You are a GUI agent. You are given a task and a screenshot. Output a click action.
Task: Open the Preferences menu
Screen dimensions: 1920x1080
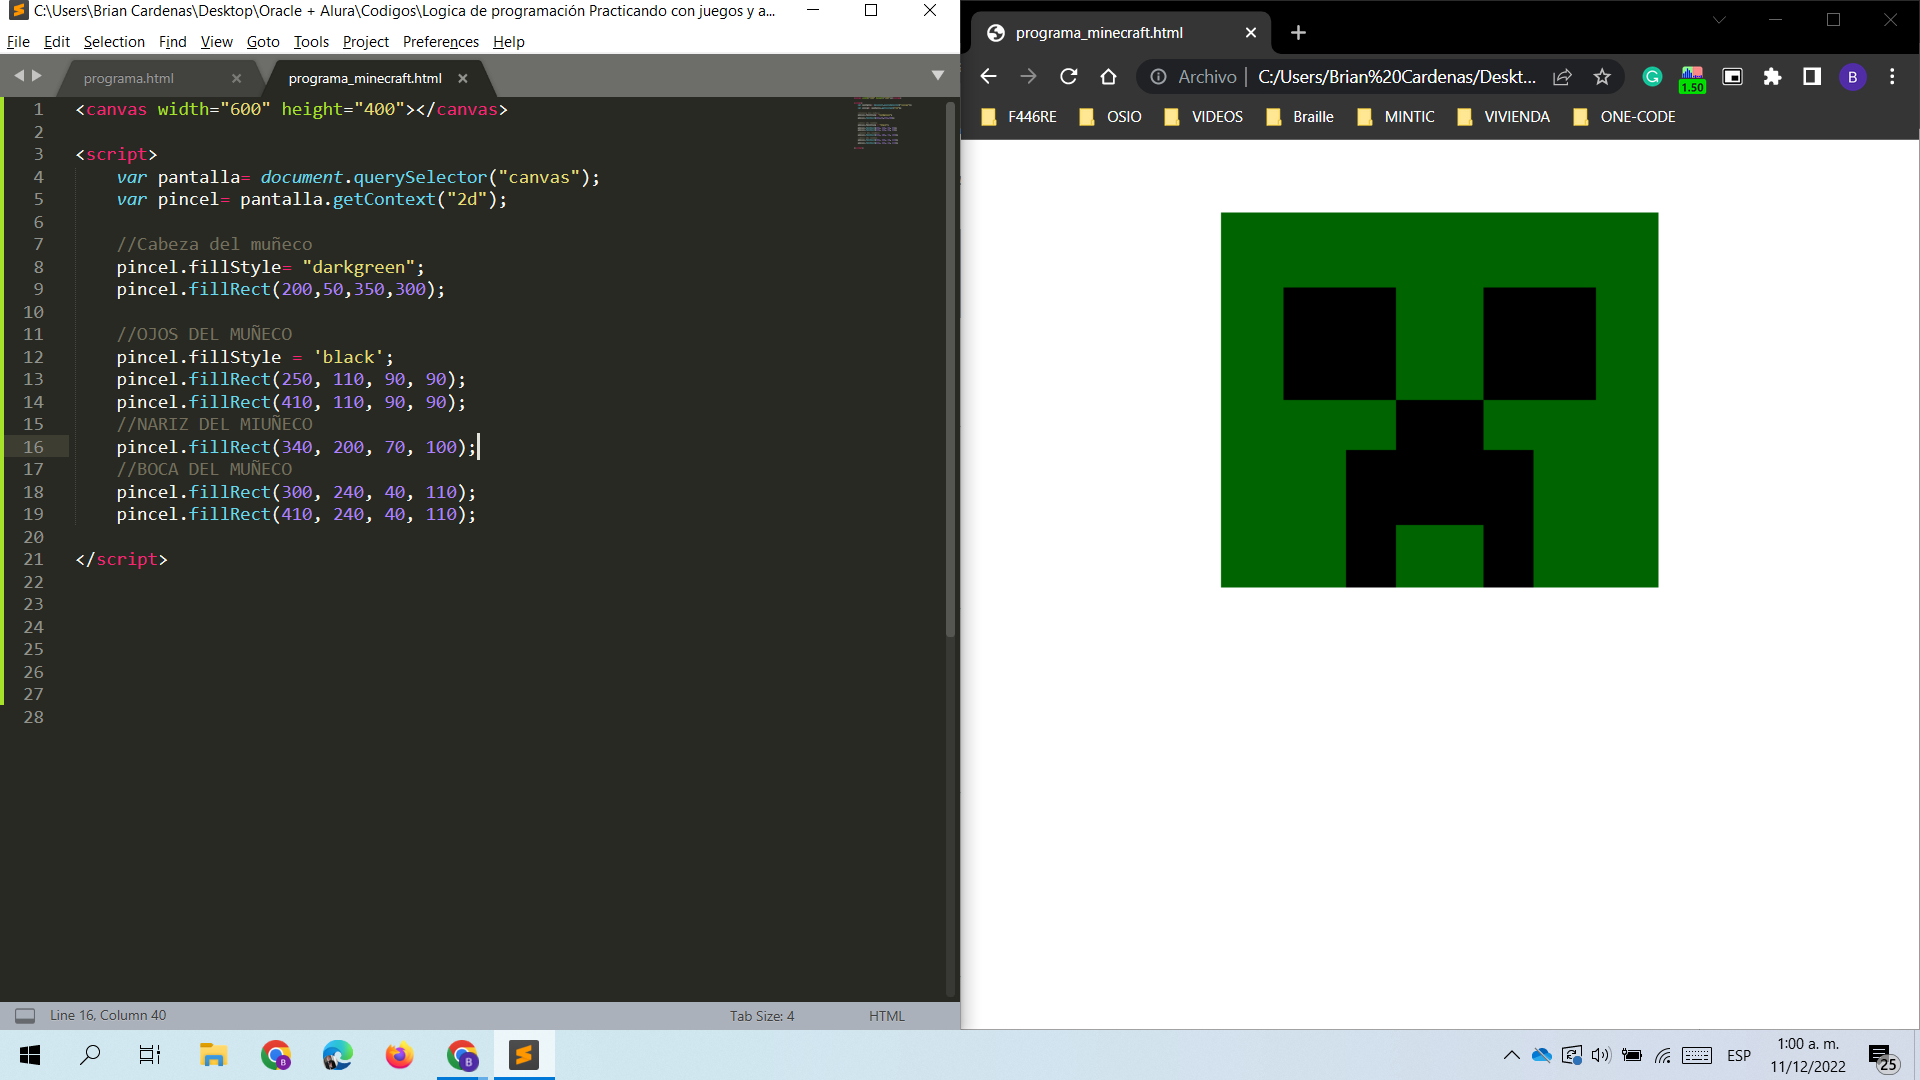point(440,42)
